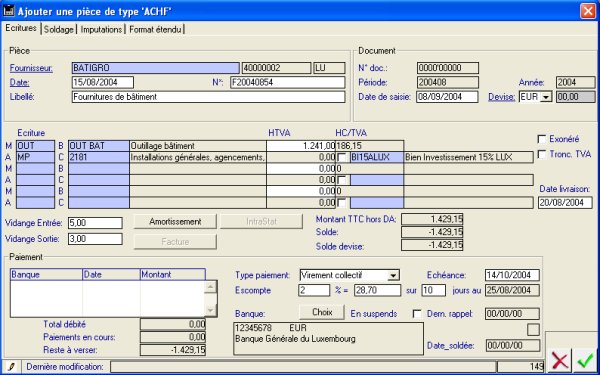Click the title bar application icon

[x=9, y=11]
